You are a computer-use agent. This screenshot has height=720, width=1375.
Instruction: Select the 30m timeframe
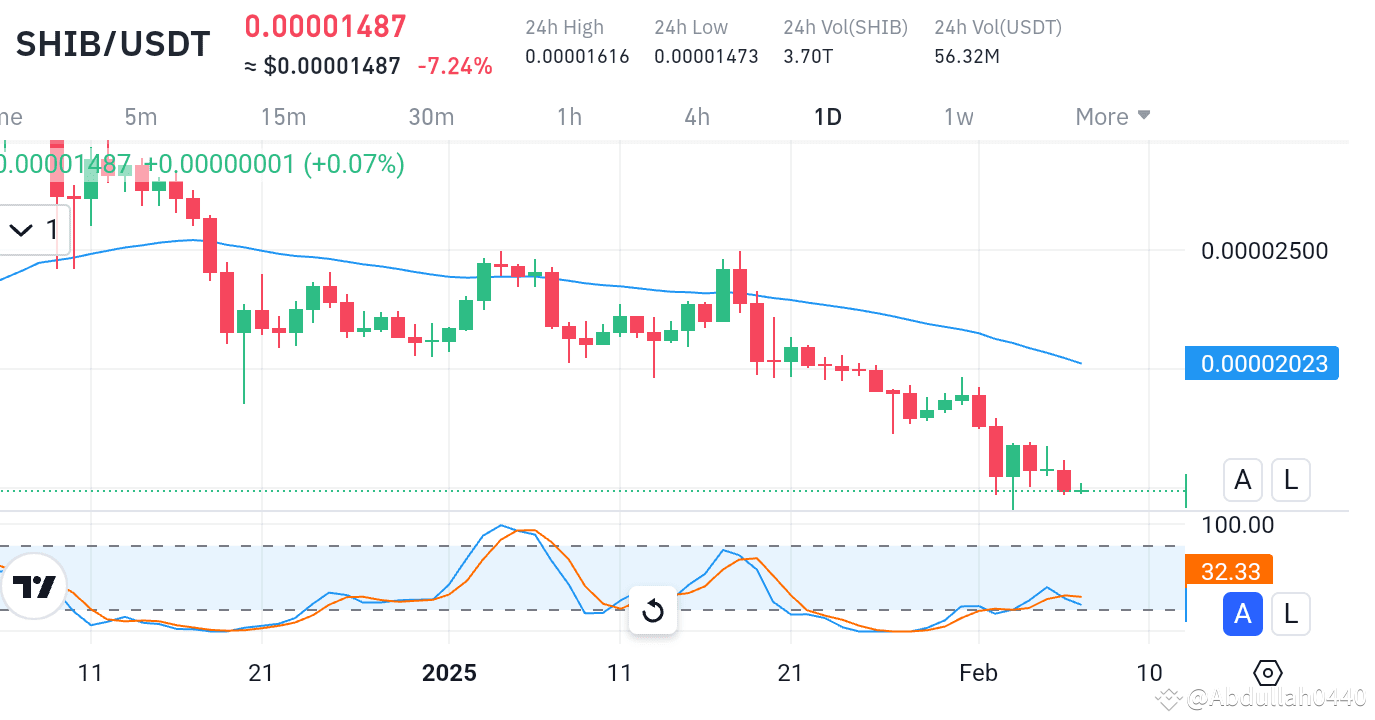(431, 116)
